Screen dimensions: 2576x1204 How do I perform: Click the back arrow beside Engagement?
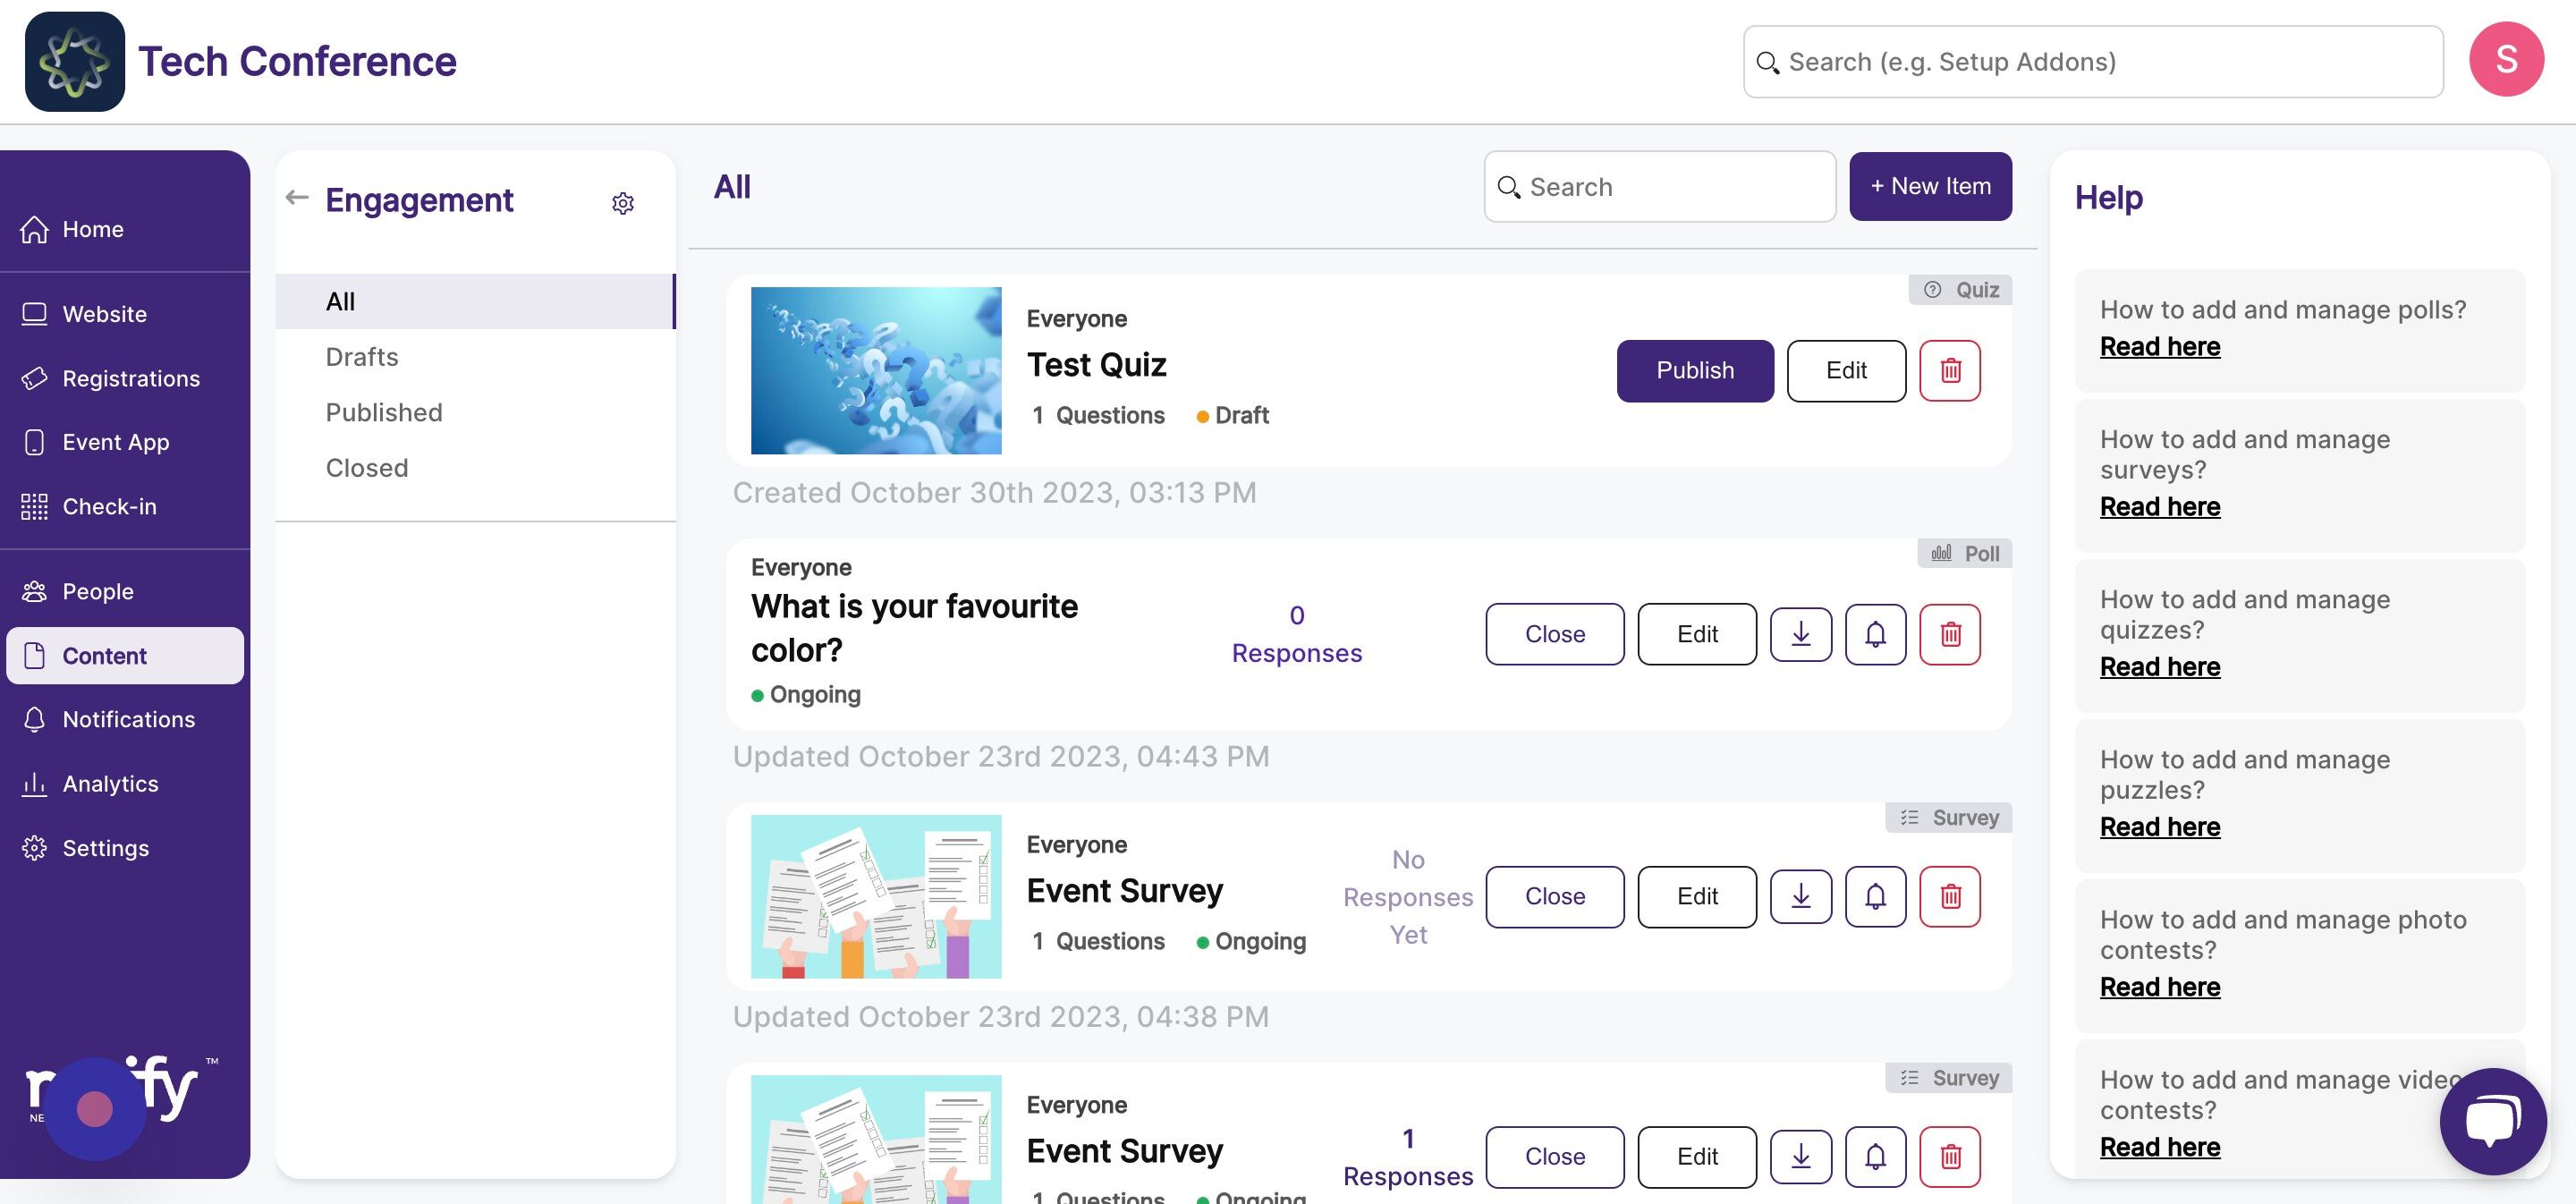[297, 197]
